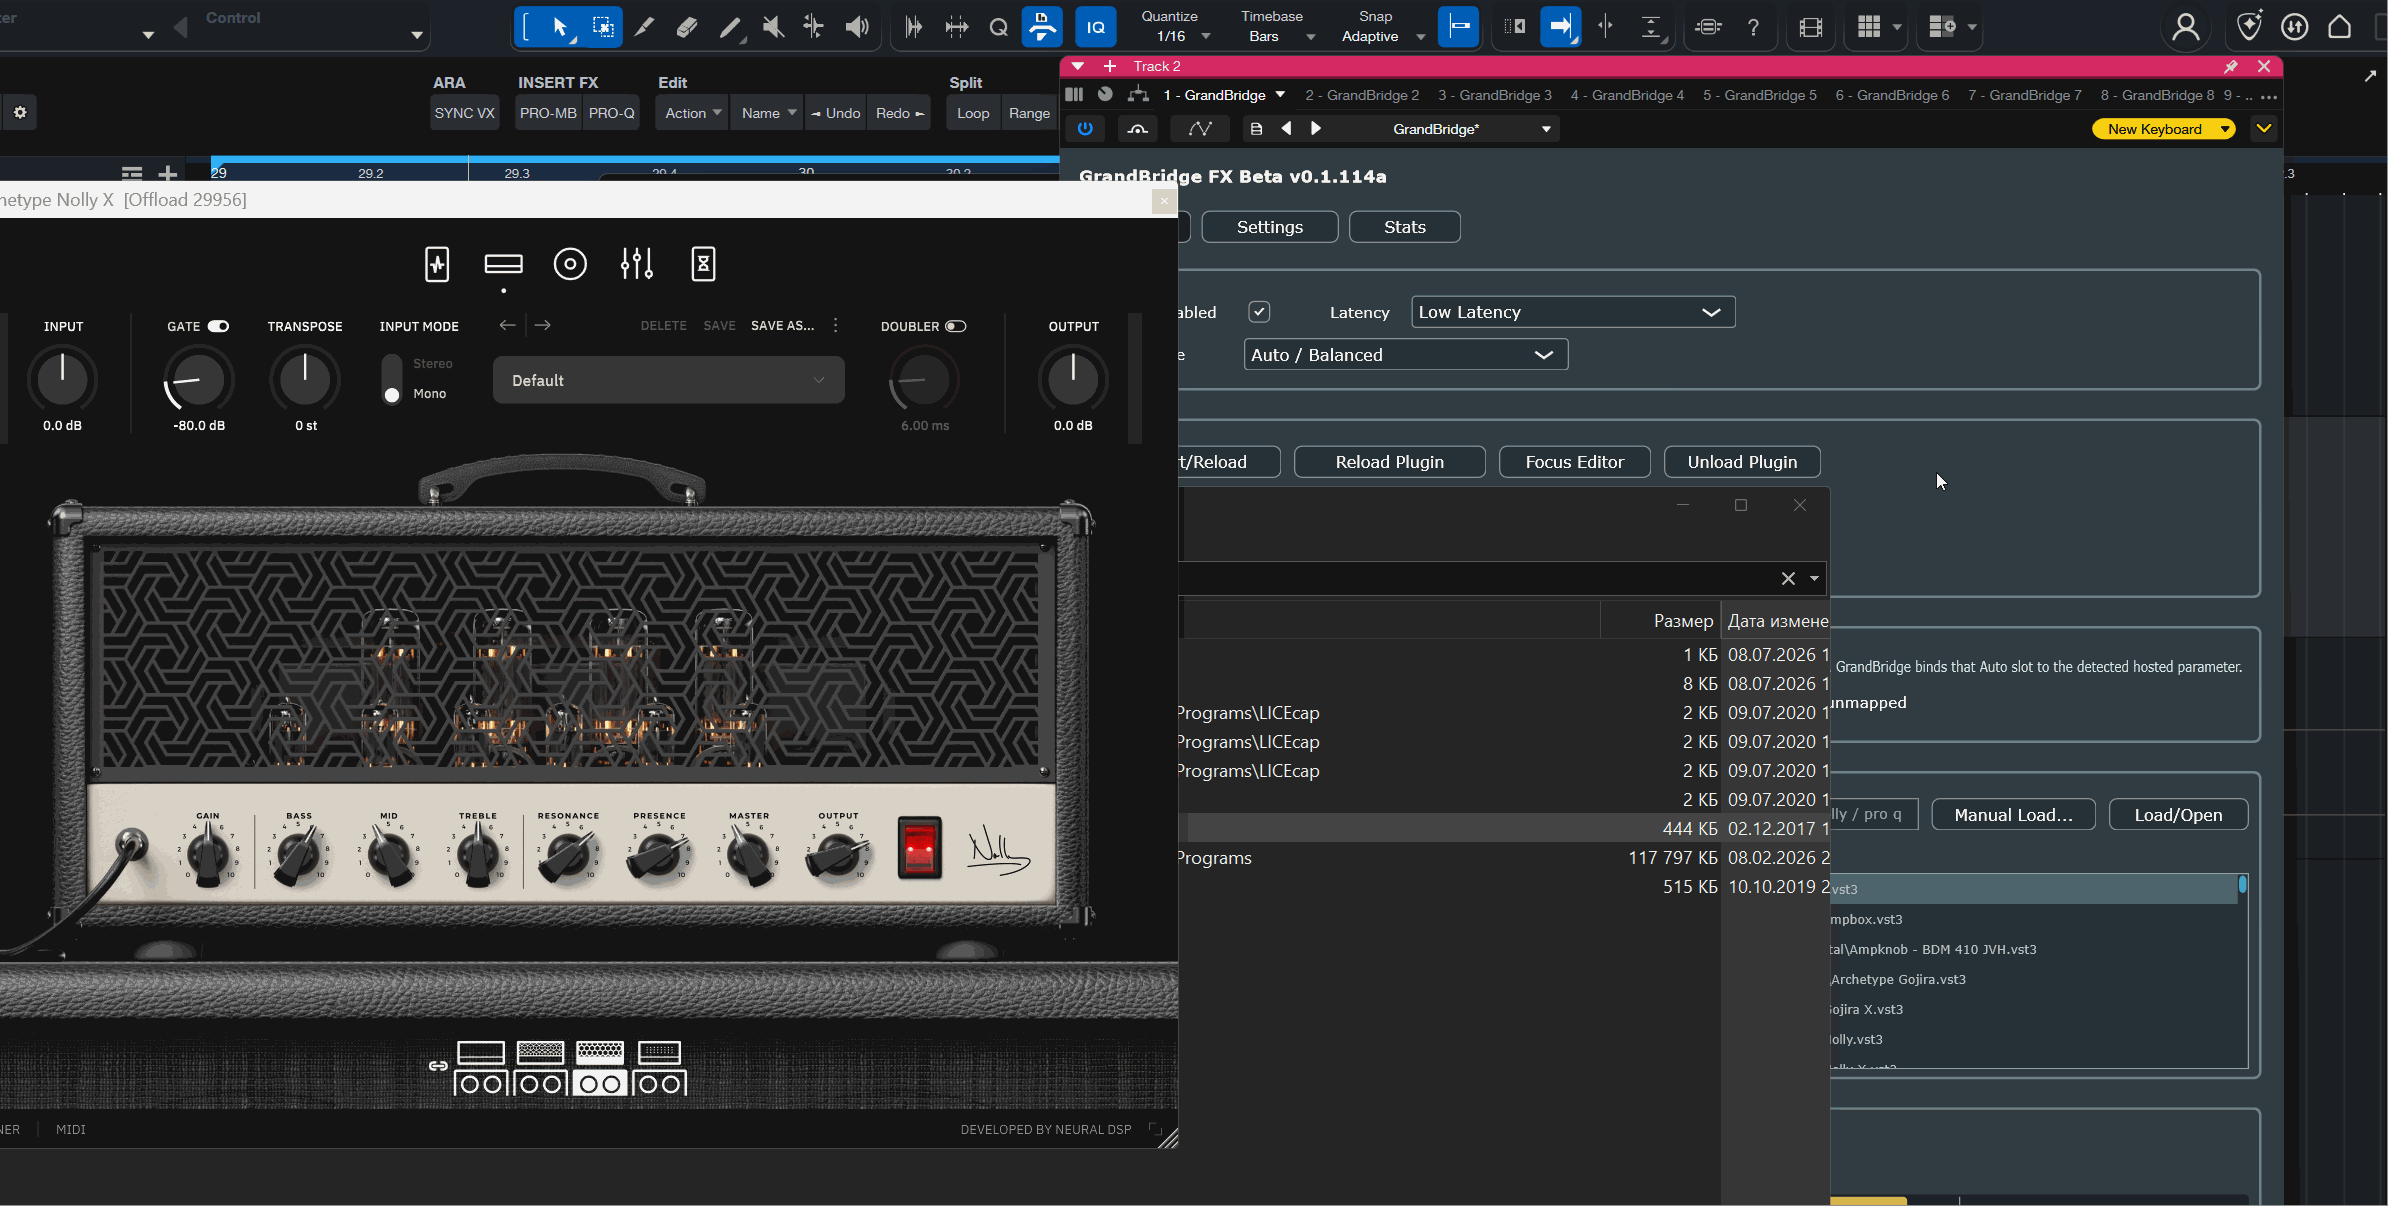Open the PRO-Q insert effect
2388x1206 pixels.
click(611, 113)
